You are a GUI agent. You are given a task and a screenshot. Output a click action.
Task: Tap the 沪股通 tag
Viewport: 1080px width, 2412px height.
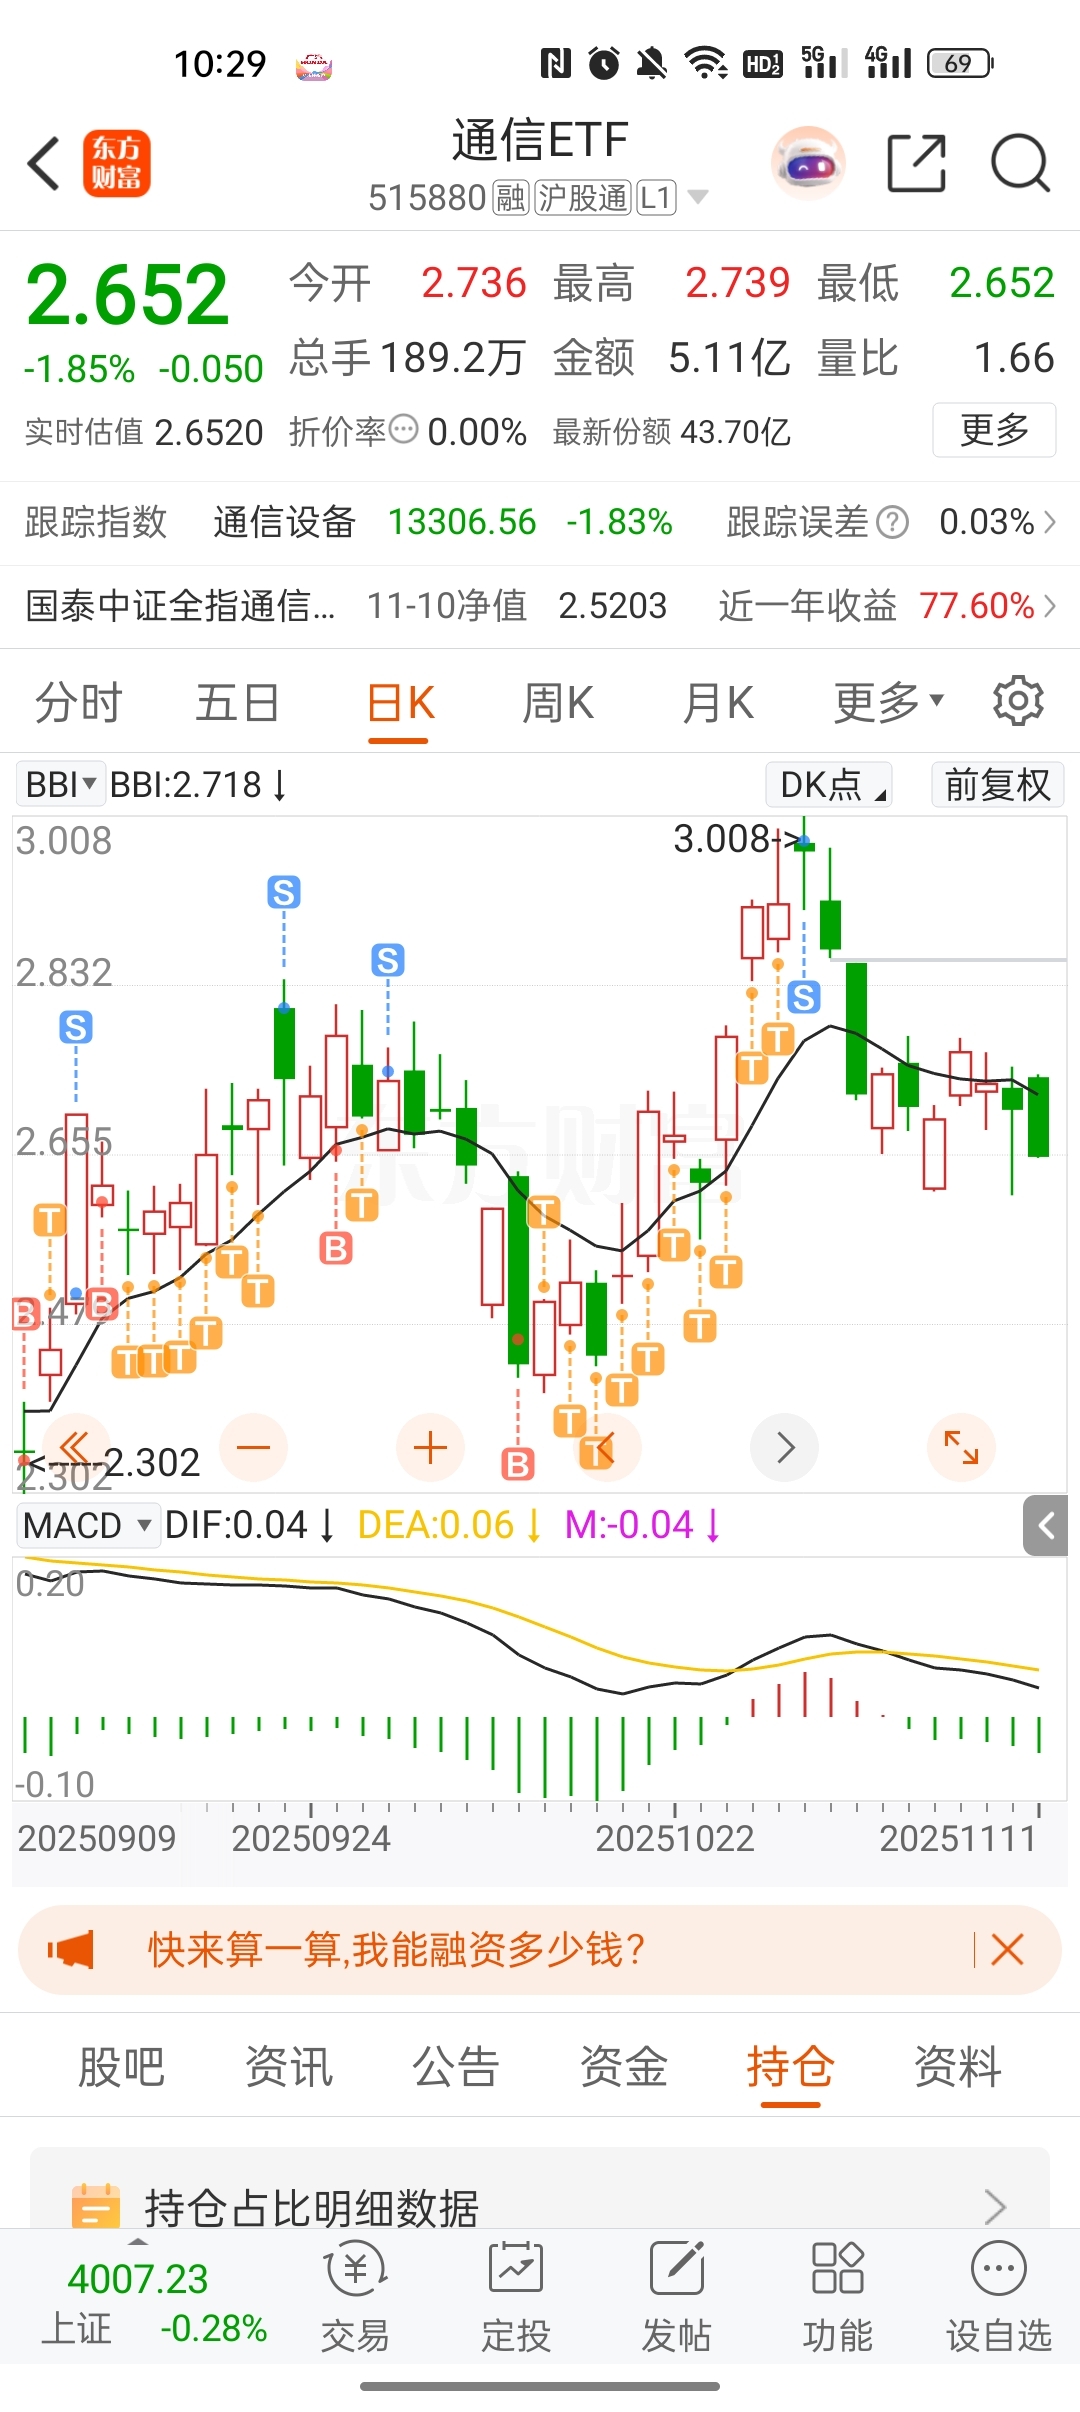583,198
